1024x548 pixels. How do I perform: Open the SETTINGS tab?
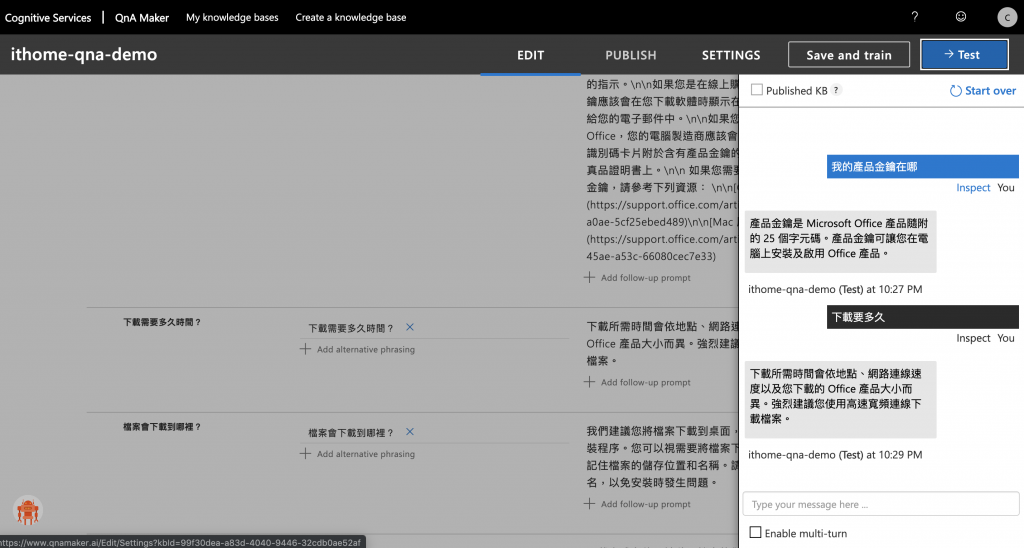(731, 56)
